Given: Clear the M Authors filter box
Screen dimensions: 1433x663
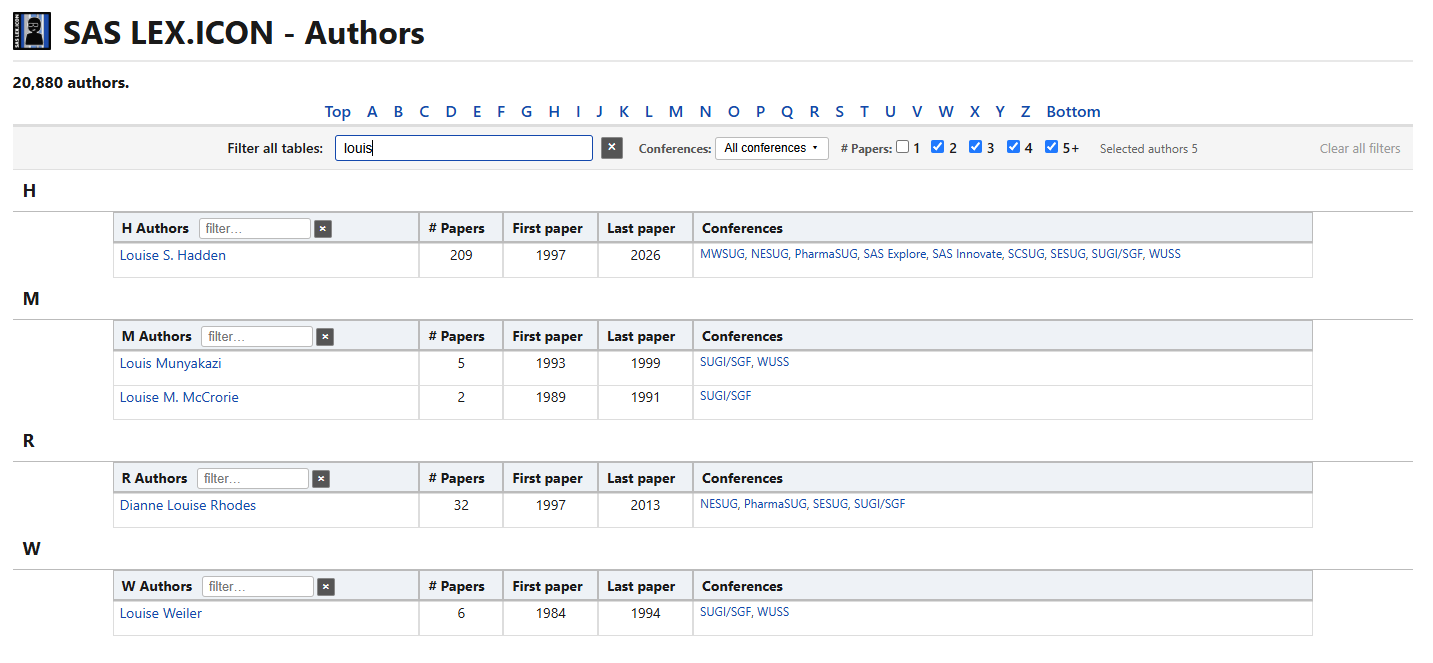Looking at the screenshot, I should pyautogui.click(x=325, y=337).
